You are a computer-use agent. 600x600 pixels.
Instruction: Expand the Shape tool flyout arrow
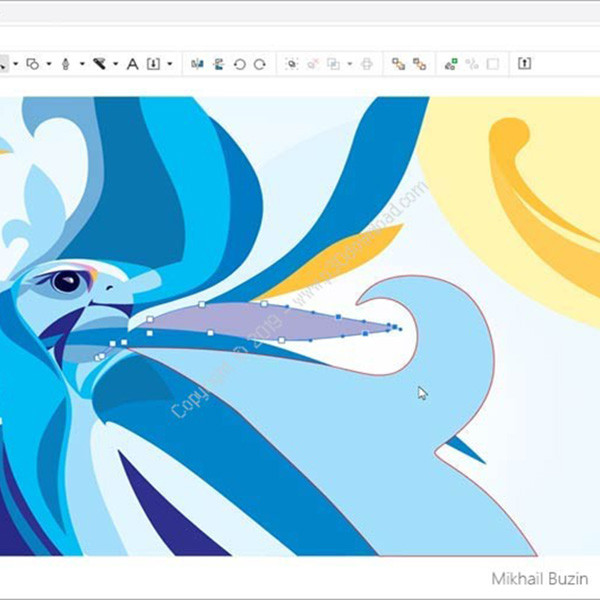[x=49, y=64]
